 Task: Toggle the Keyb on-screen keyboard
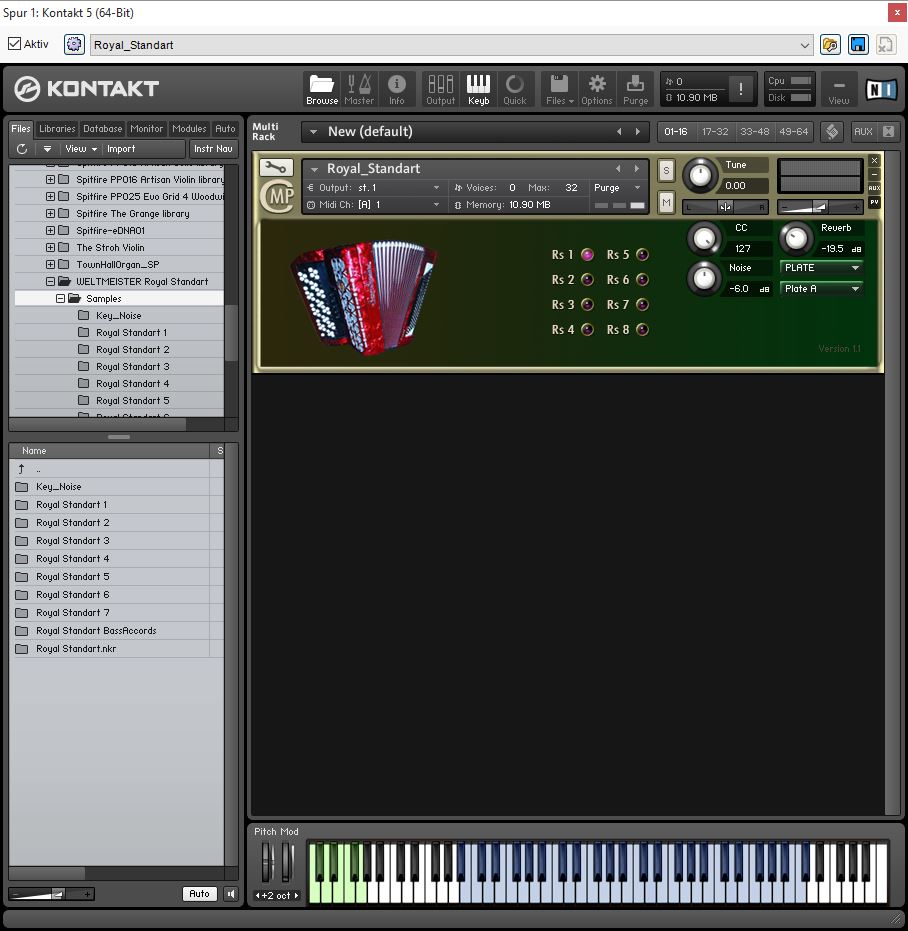(x=478, y=90)
